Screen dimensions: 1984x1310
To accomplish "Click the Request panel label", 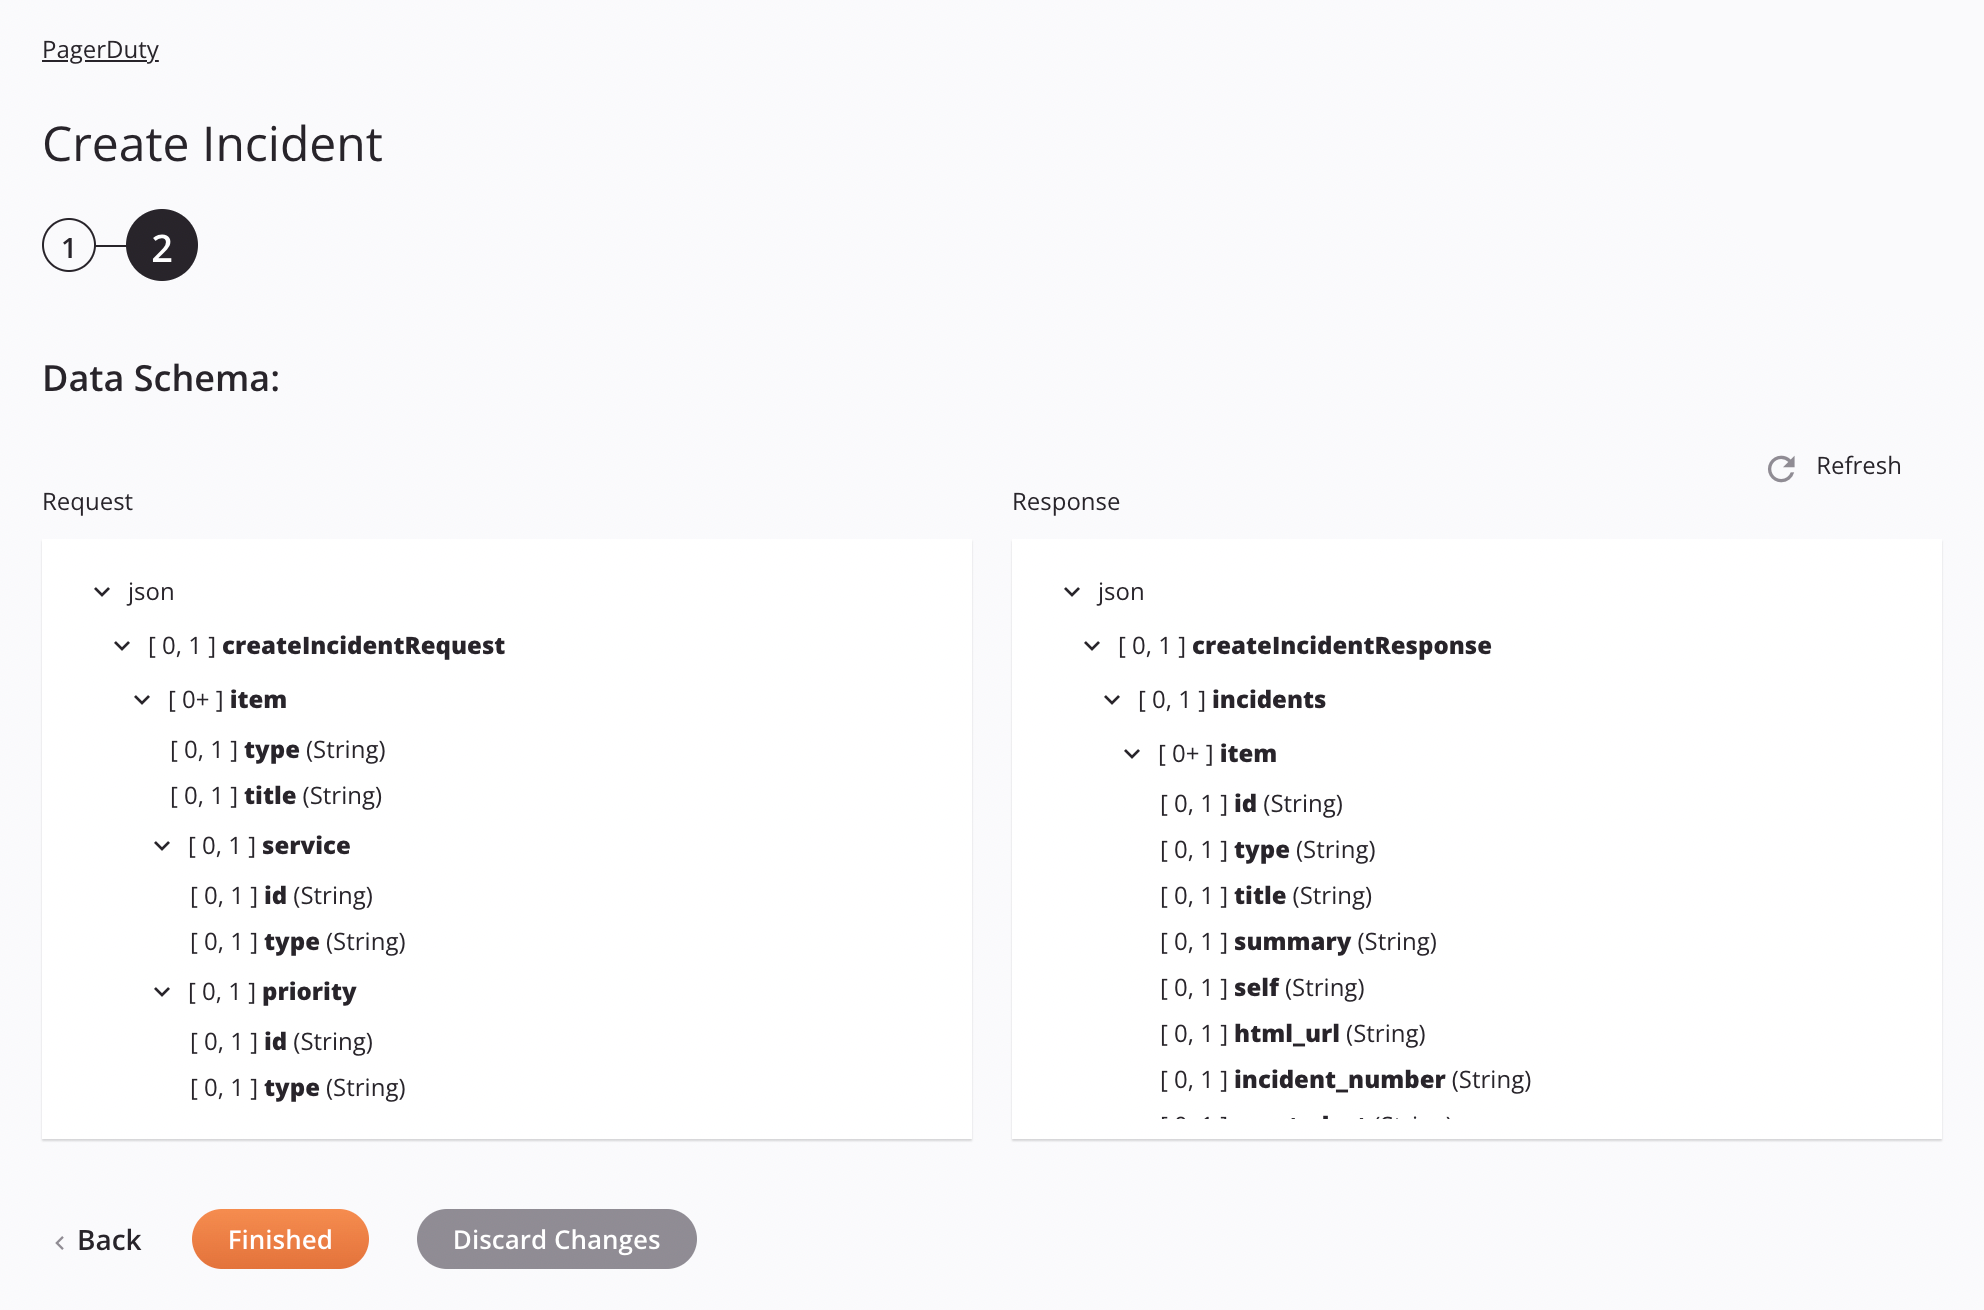I will tap(86, 500).
